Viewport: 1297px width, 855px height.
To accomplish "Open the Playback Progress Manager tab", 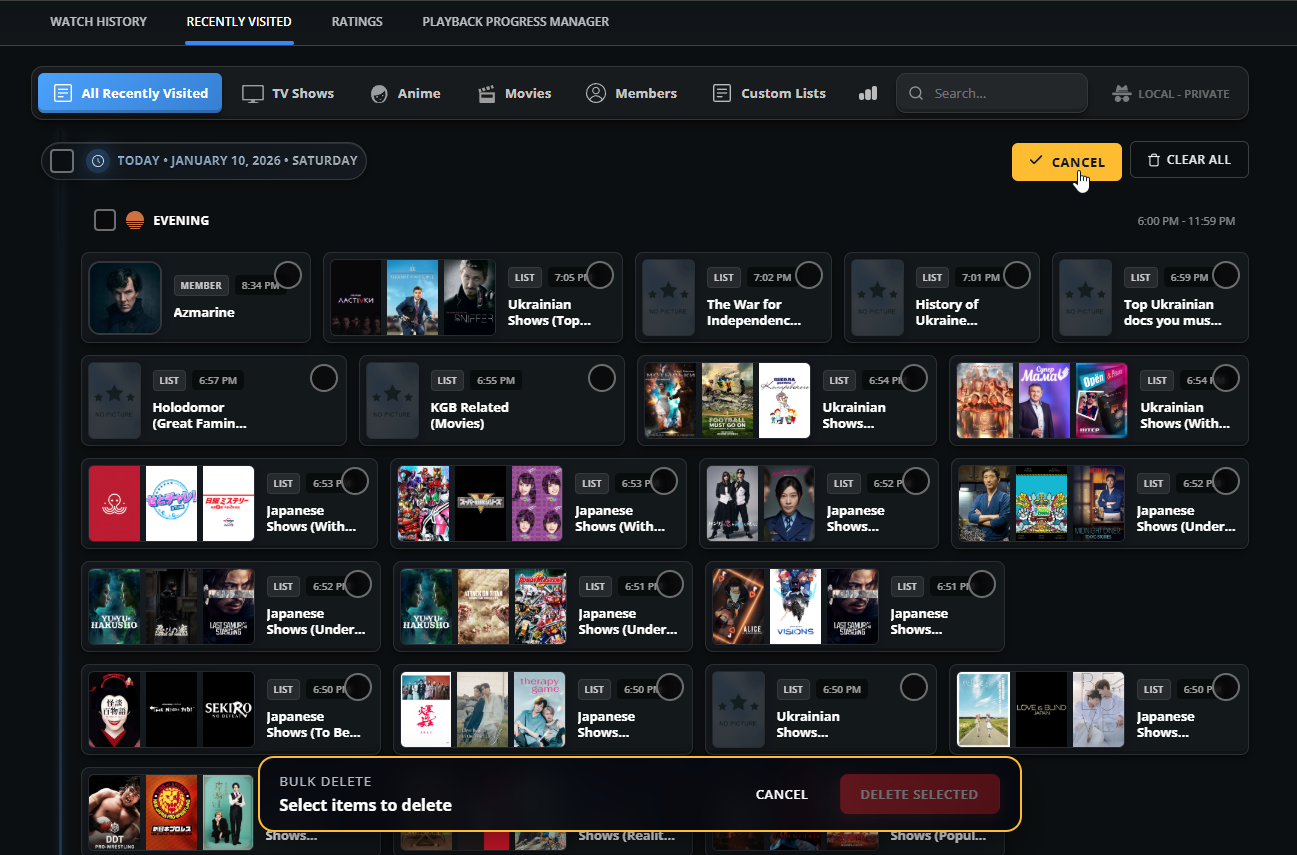I will tap(515, 21).
